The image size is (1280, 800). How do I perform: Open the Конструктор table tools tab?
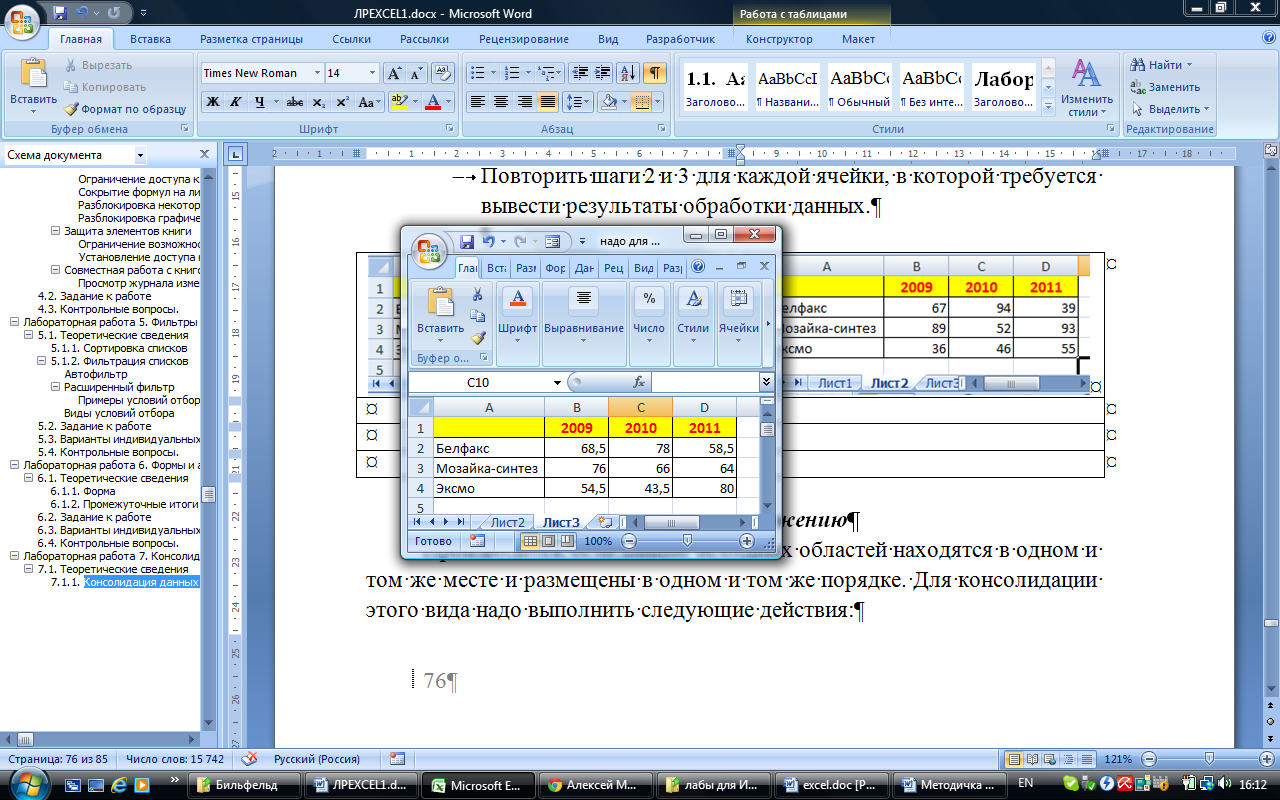780,39
